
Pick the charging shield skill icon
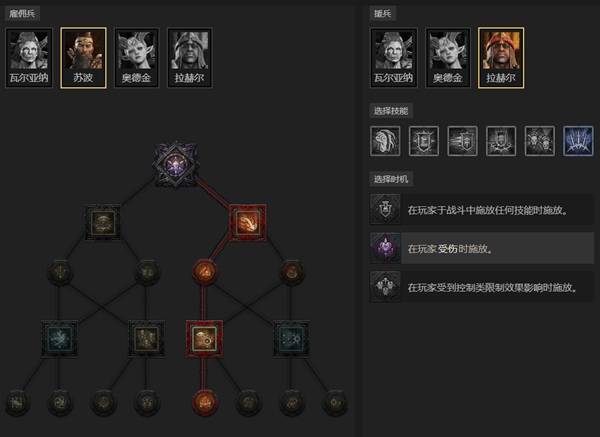point(463,141)
